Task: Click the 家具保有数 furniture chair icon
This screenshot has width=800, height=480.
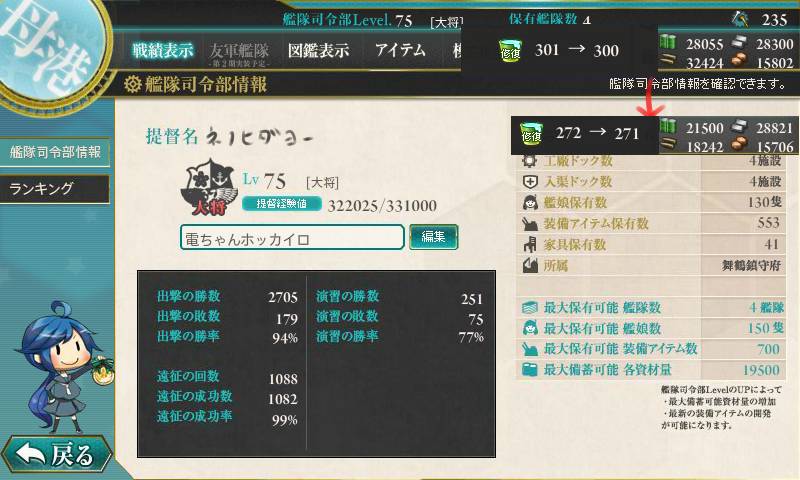Action: click(x=530, y=244)
